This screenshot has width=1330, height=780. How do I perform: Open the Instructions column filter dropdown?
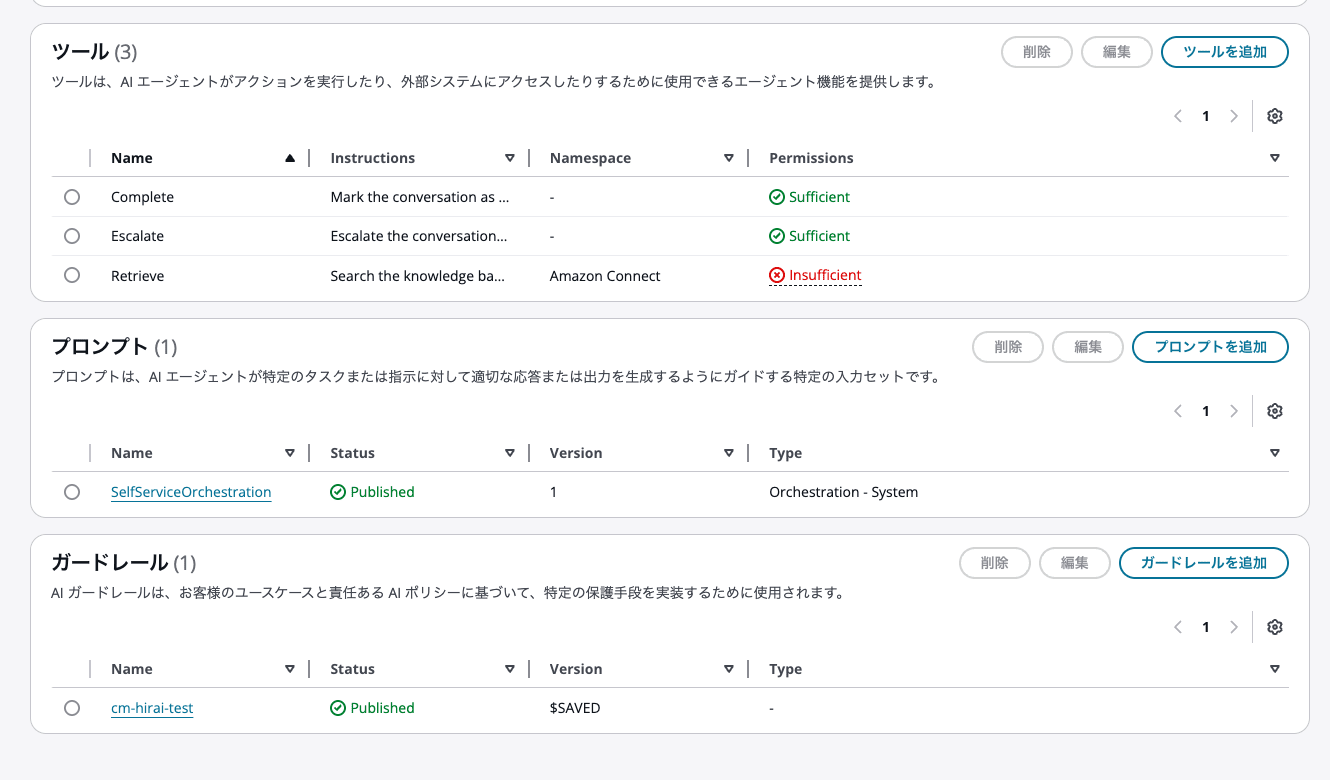pyautogui.click(x=510, y=157)
